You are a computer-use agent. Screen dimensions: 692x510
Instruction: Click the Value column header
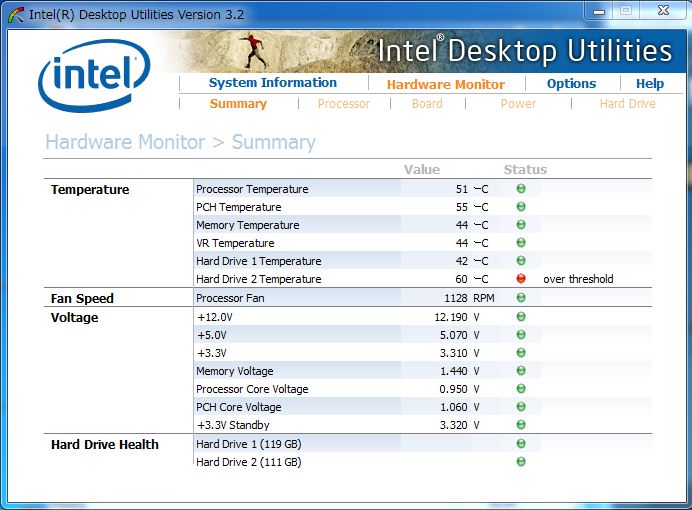pos(422,170)
